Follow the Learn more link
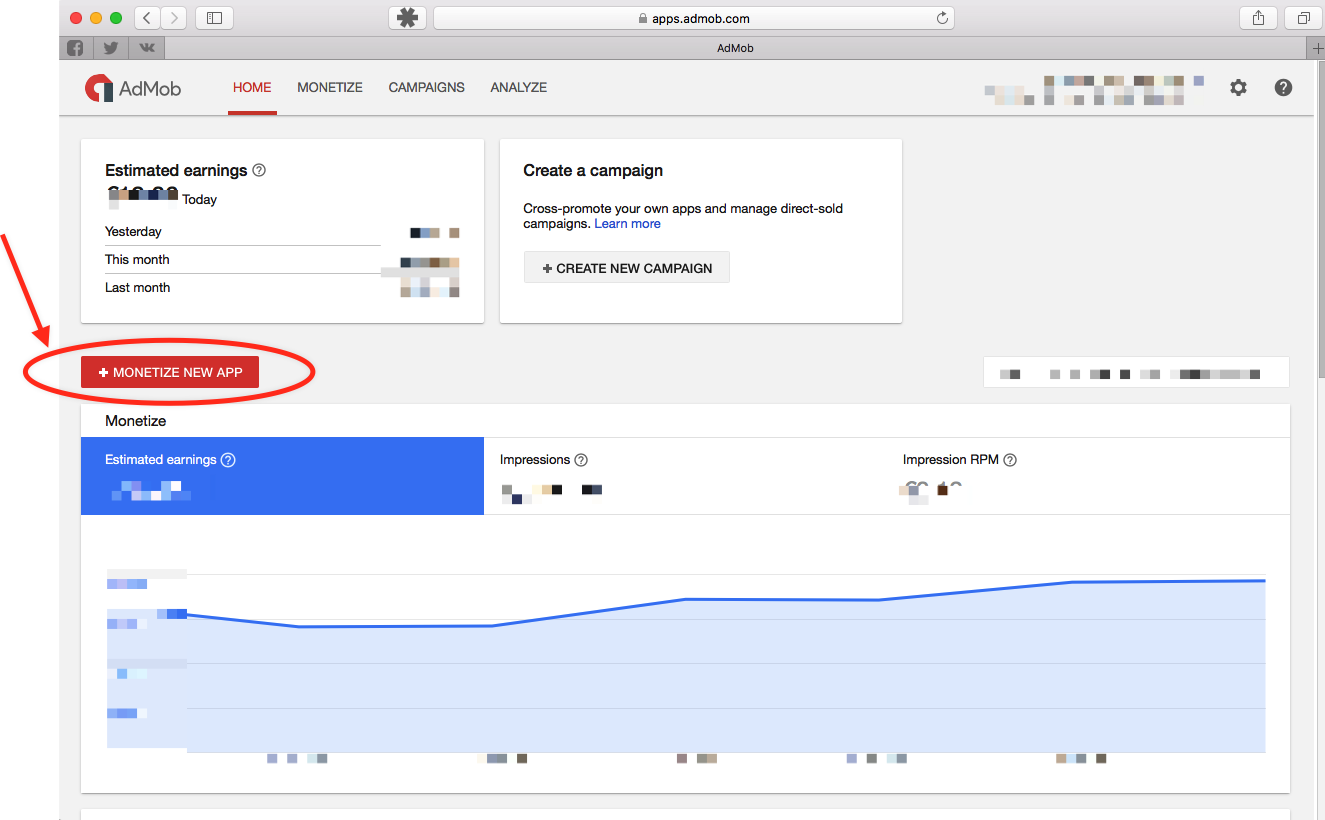Viewport: 1325px width, 820px height. (628, 224)
